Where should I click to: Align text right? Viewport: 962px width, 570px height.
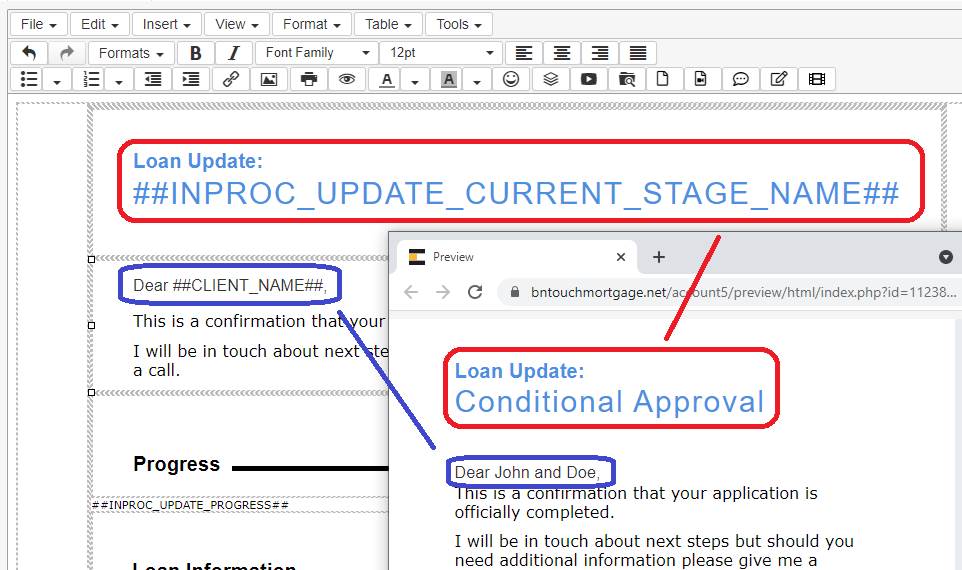coord(599,53)
